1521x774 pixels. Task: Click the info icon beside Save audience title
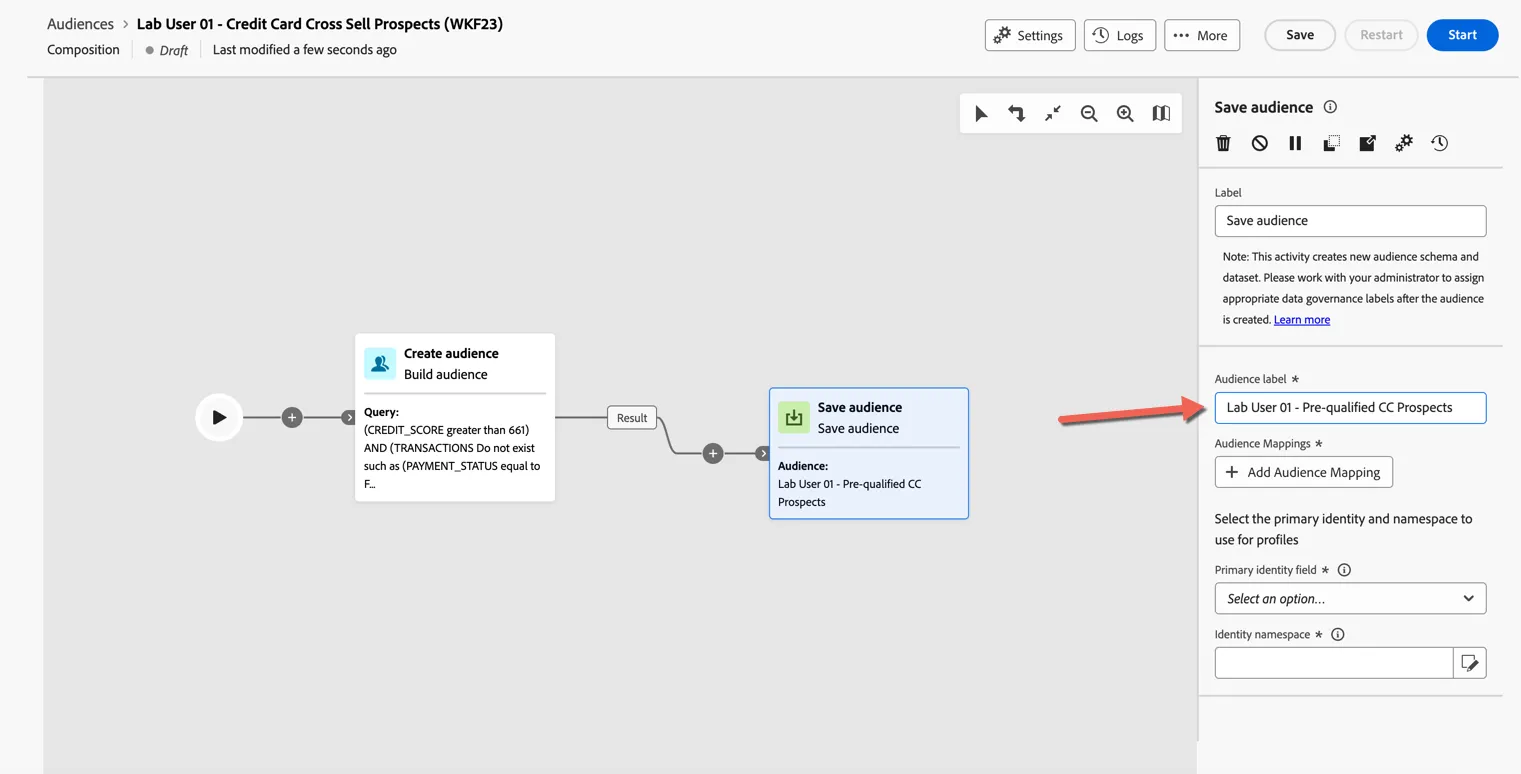point(1330,107)
